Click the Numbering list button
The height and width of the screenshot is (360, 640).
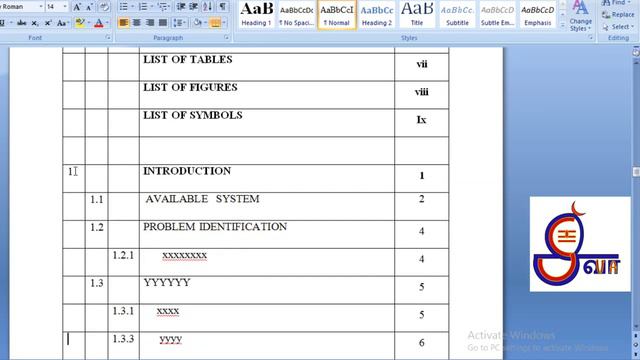[x=143, y=7]
